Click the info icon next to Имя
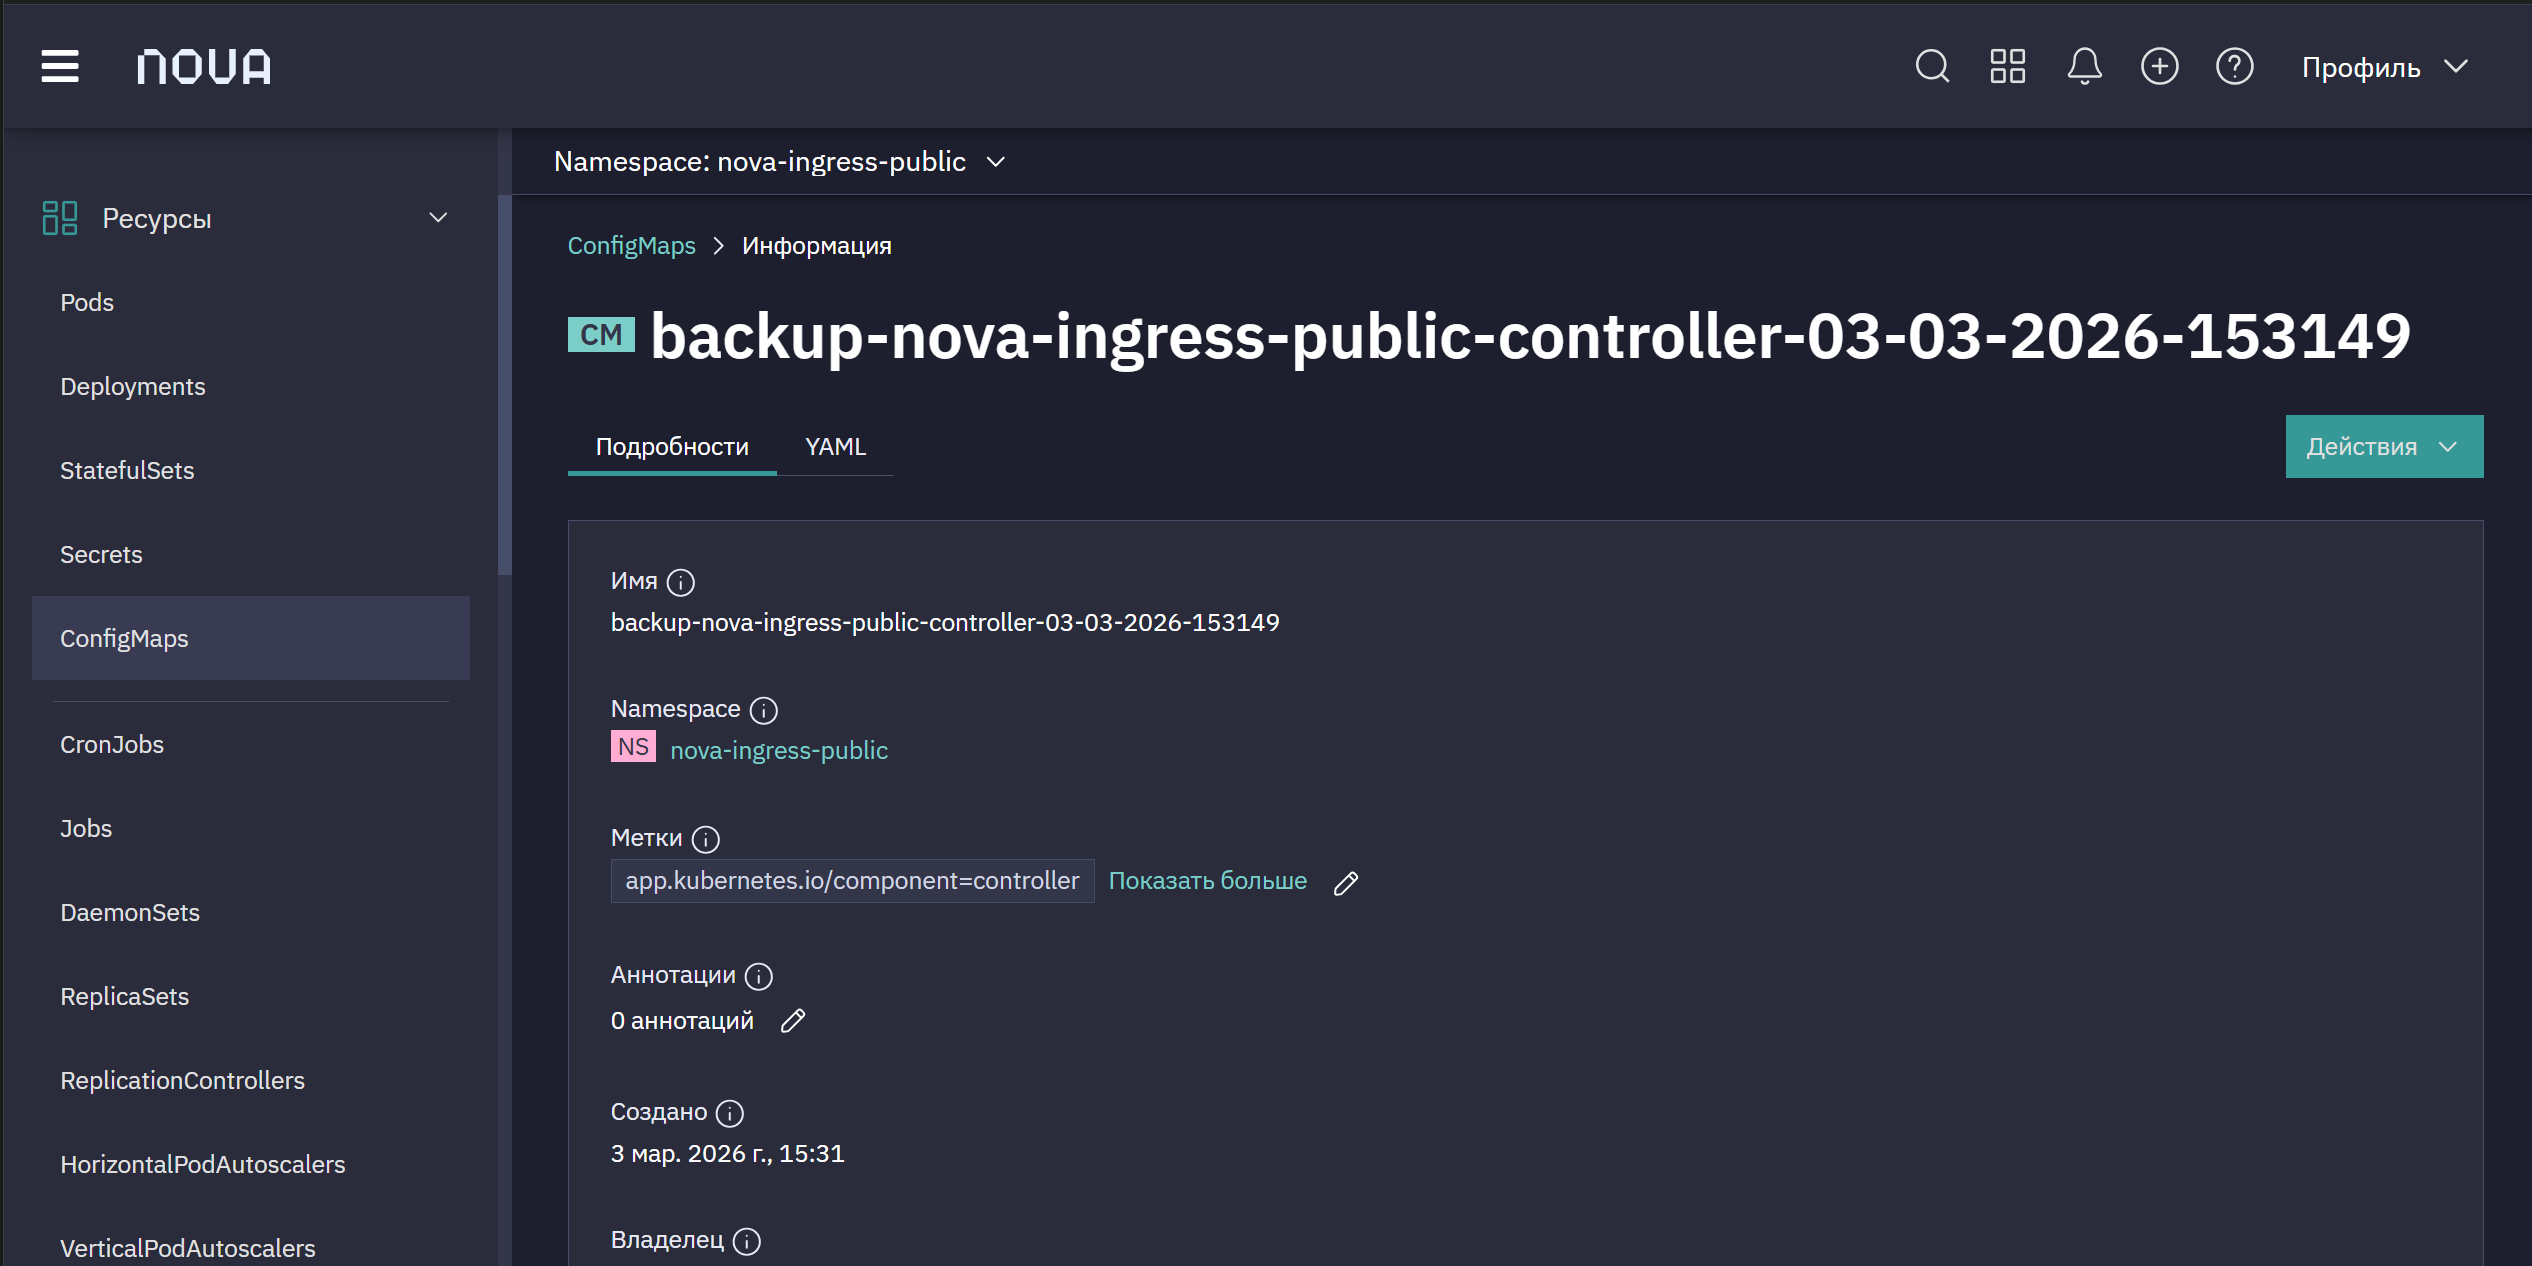Image resolution: width=2532 pixels, height=1266 pixels. point(681,582)
